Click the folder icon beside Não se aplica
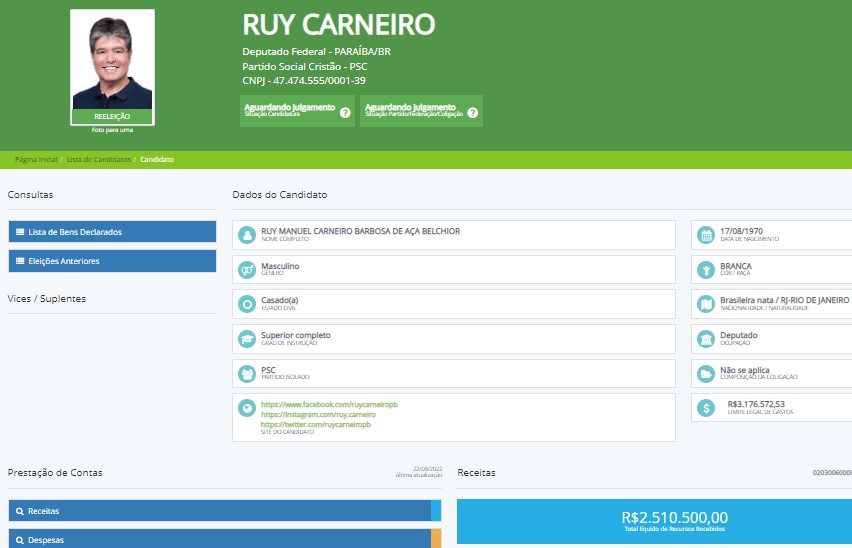Image resolution: width=852 pixels, height=548 pixels. (x=706, y=374)
